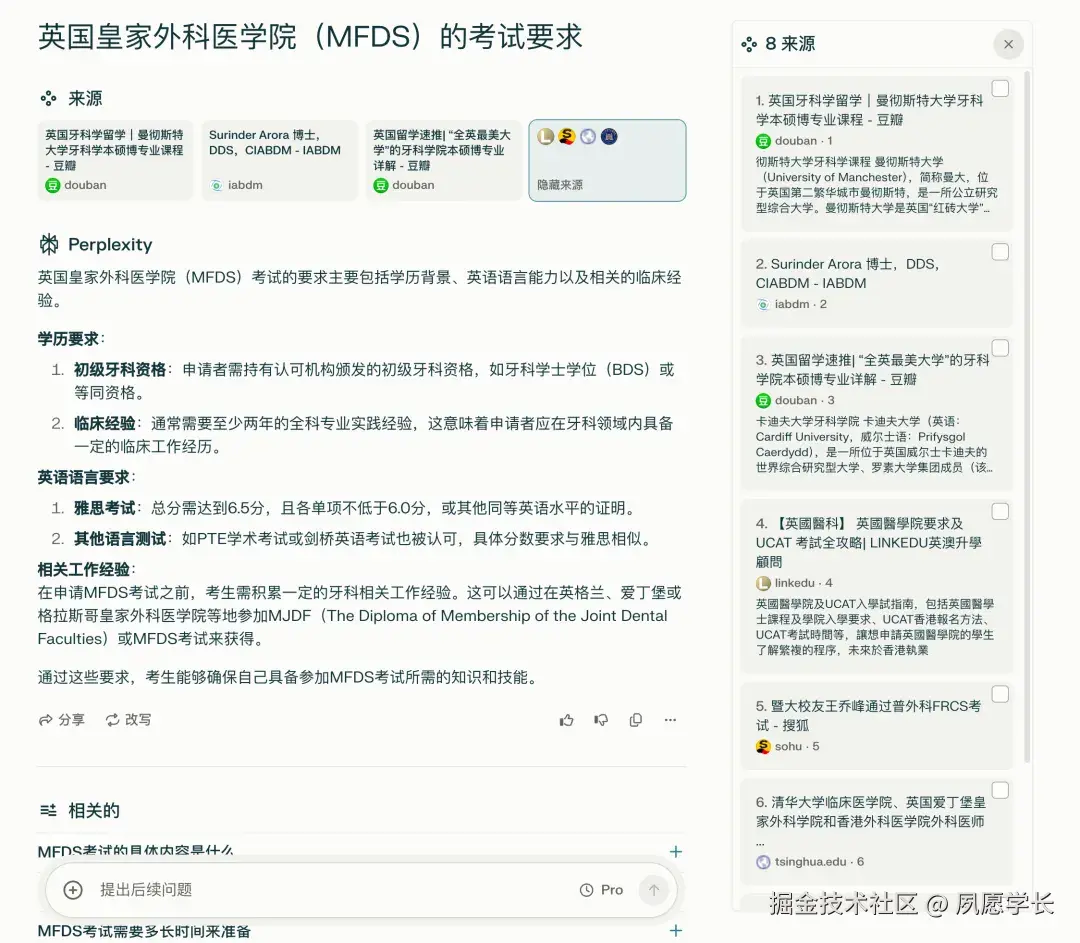Check the 搜狐 FRCS source checkbox

tap(1000, 693)
